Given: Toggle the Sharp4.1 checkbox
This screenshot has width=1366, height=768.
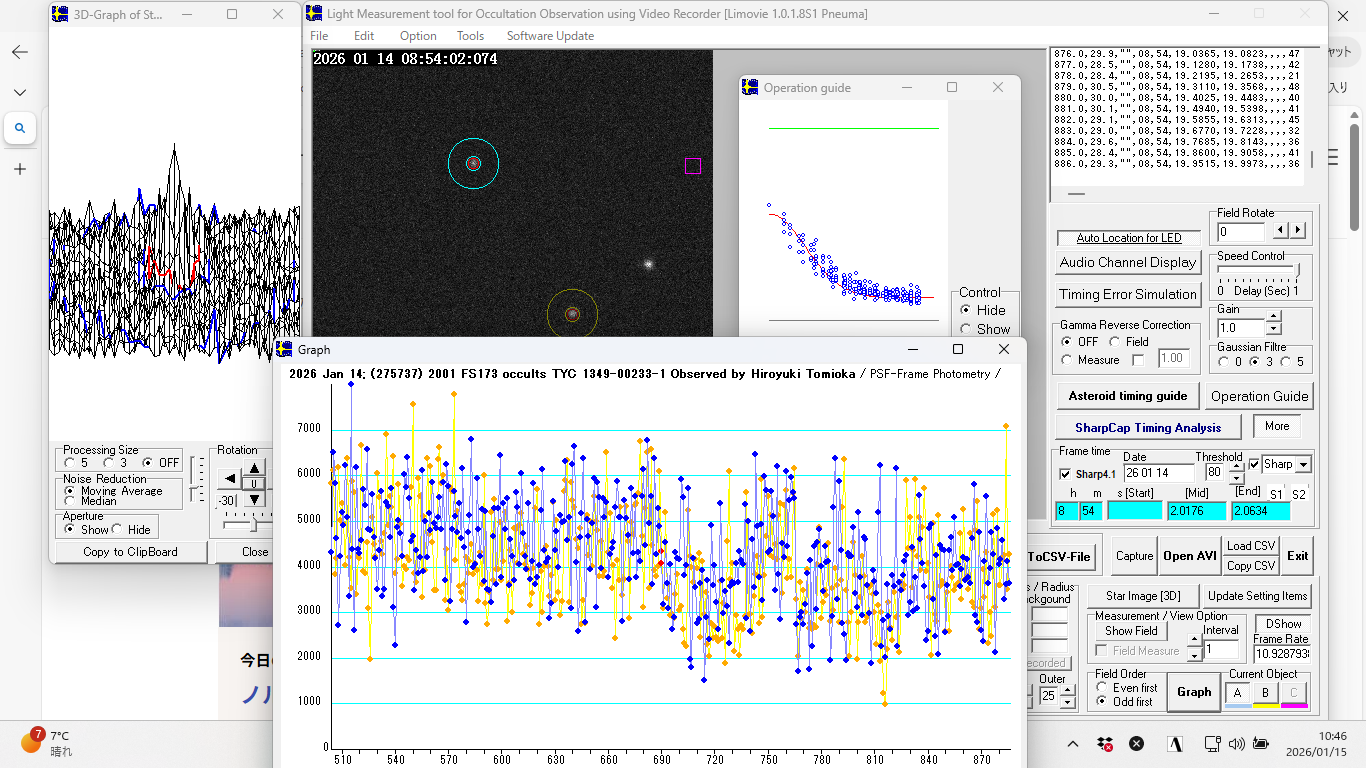Looking at the screenshot, I should pyautogui.click(x=1065, y=474).
